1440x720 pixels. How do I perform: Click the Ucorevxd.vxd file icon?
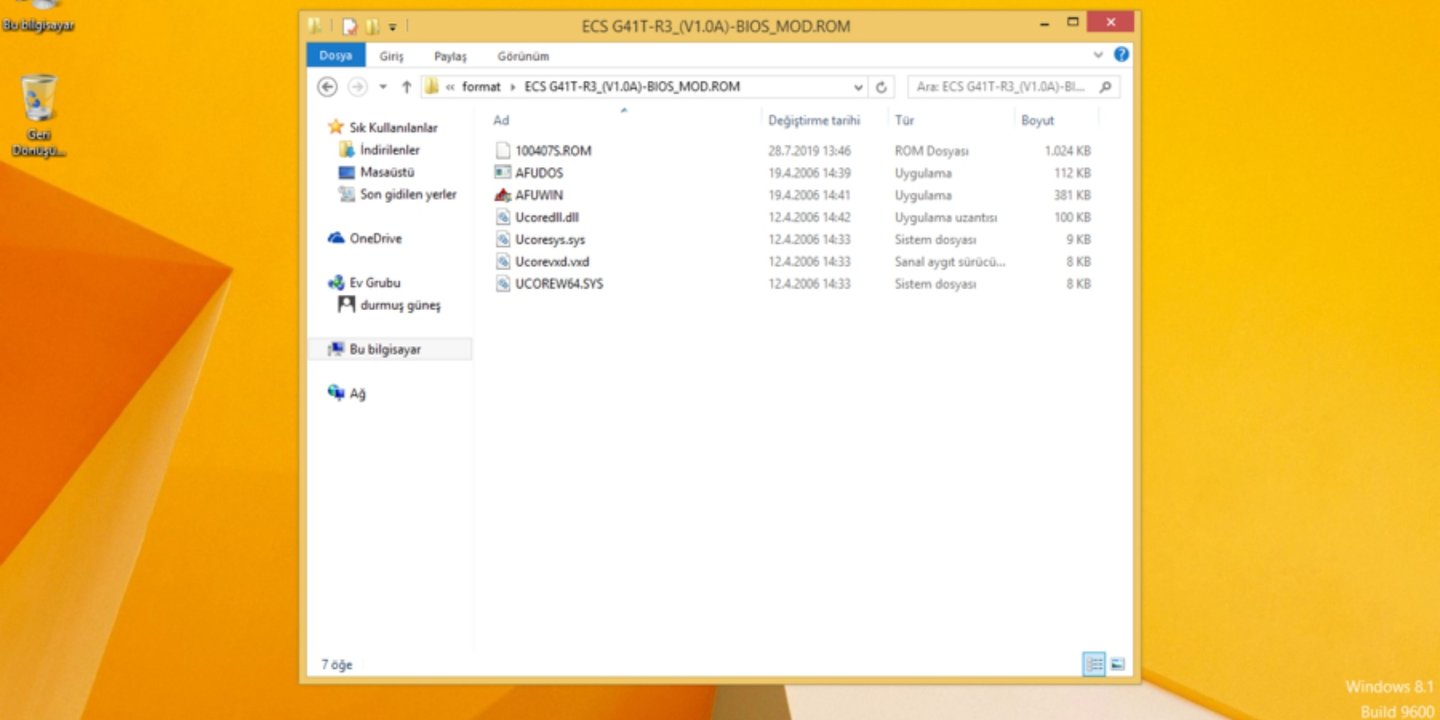click(502, 261)
